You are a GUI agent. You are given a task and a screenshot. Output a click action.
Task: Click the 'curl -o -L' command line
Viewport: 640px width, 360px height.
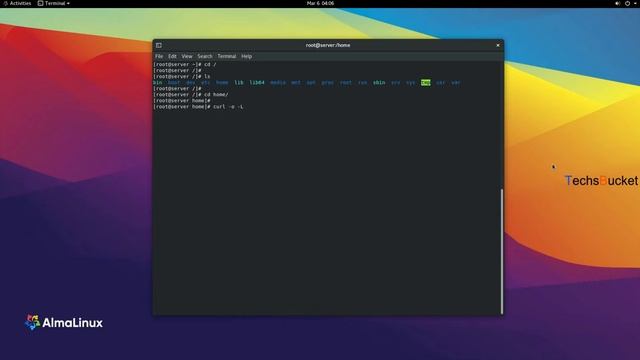coord(198,107)
